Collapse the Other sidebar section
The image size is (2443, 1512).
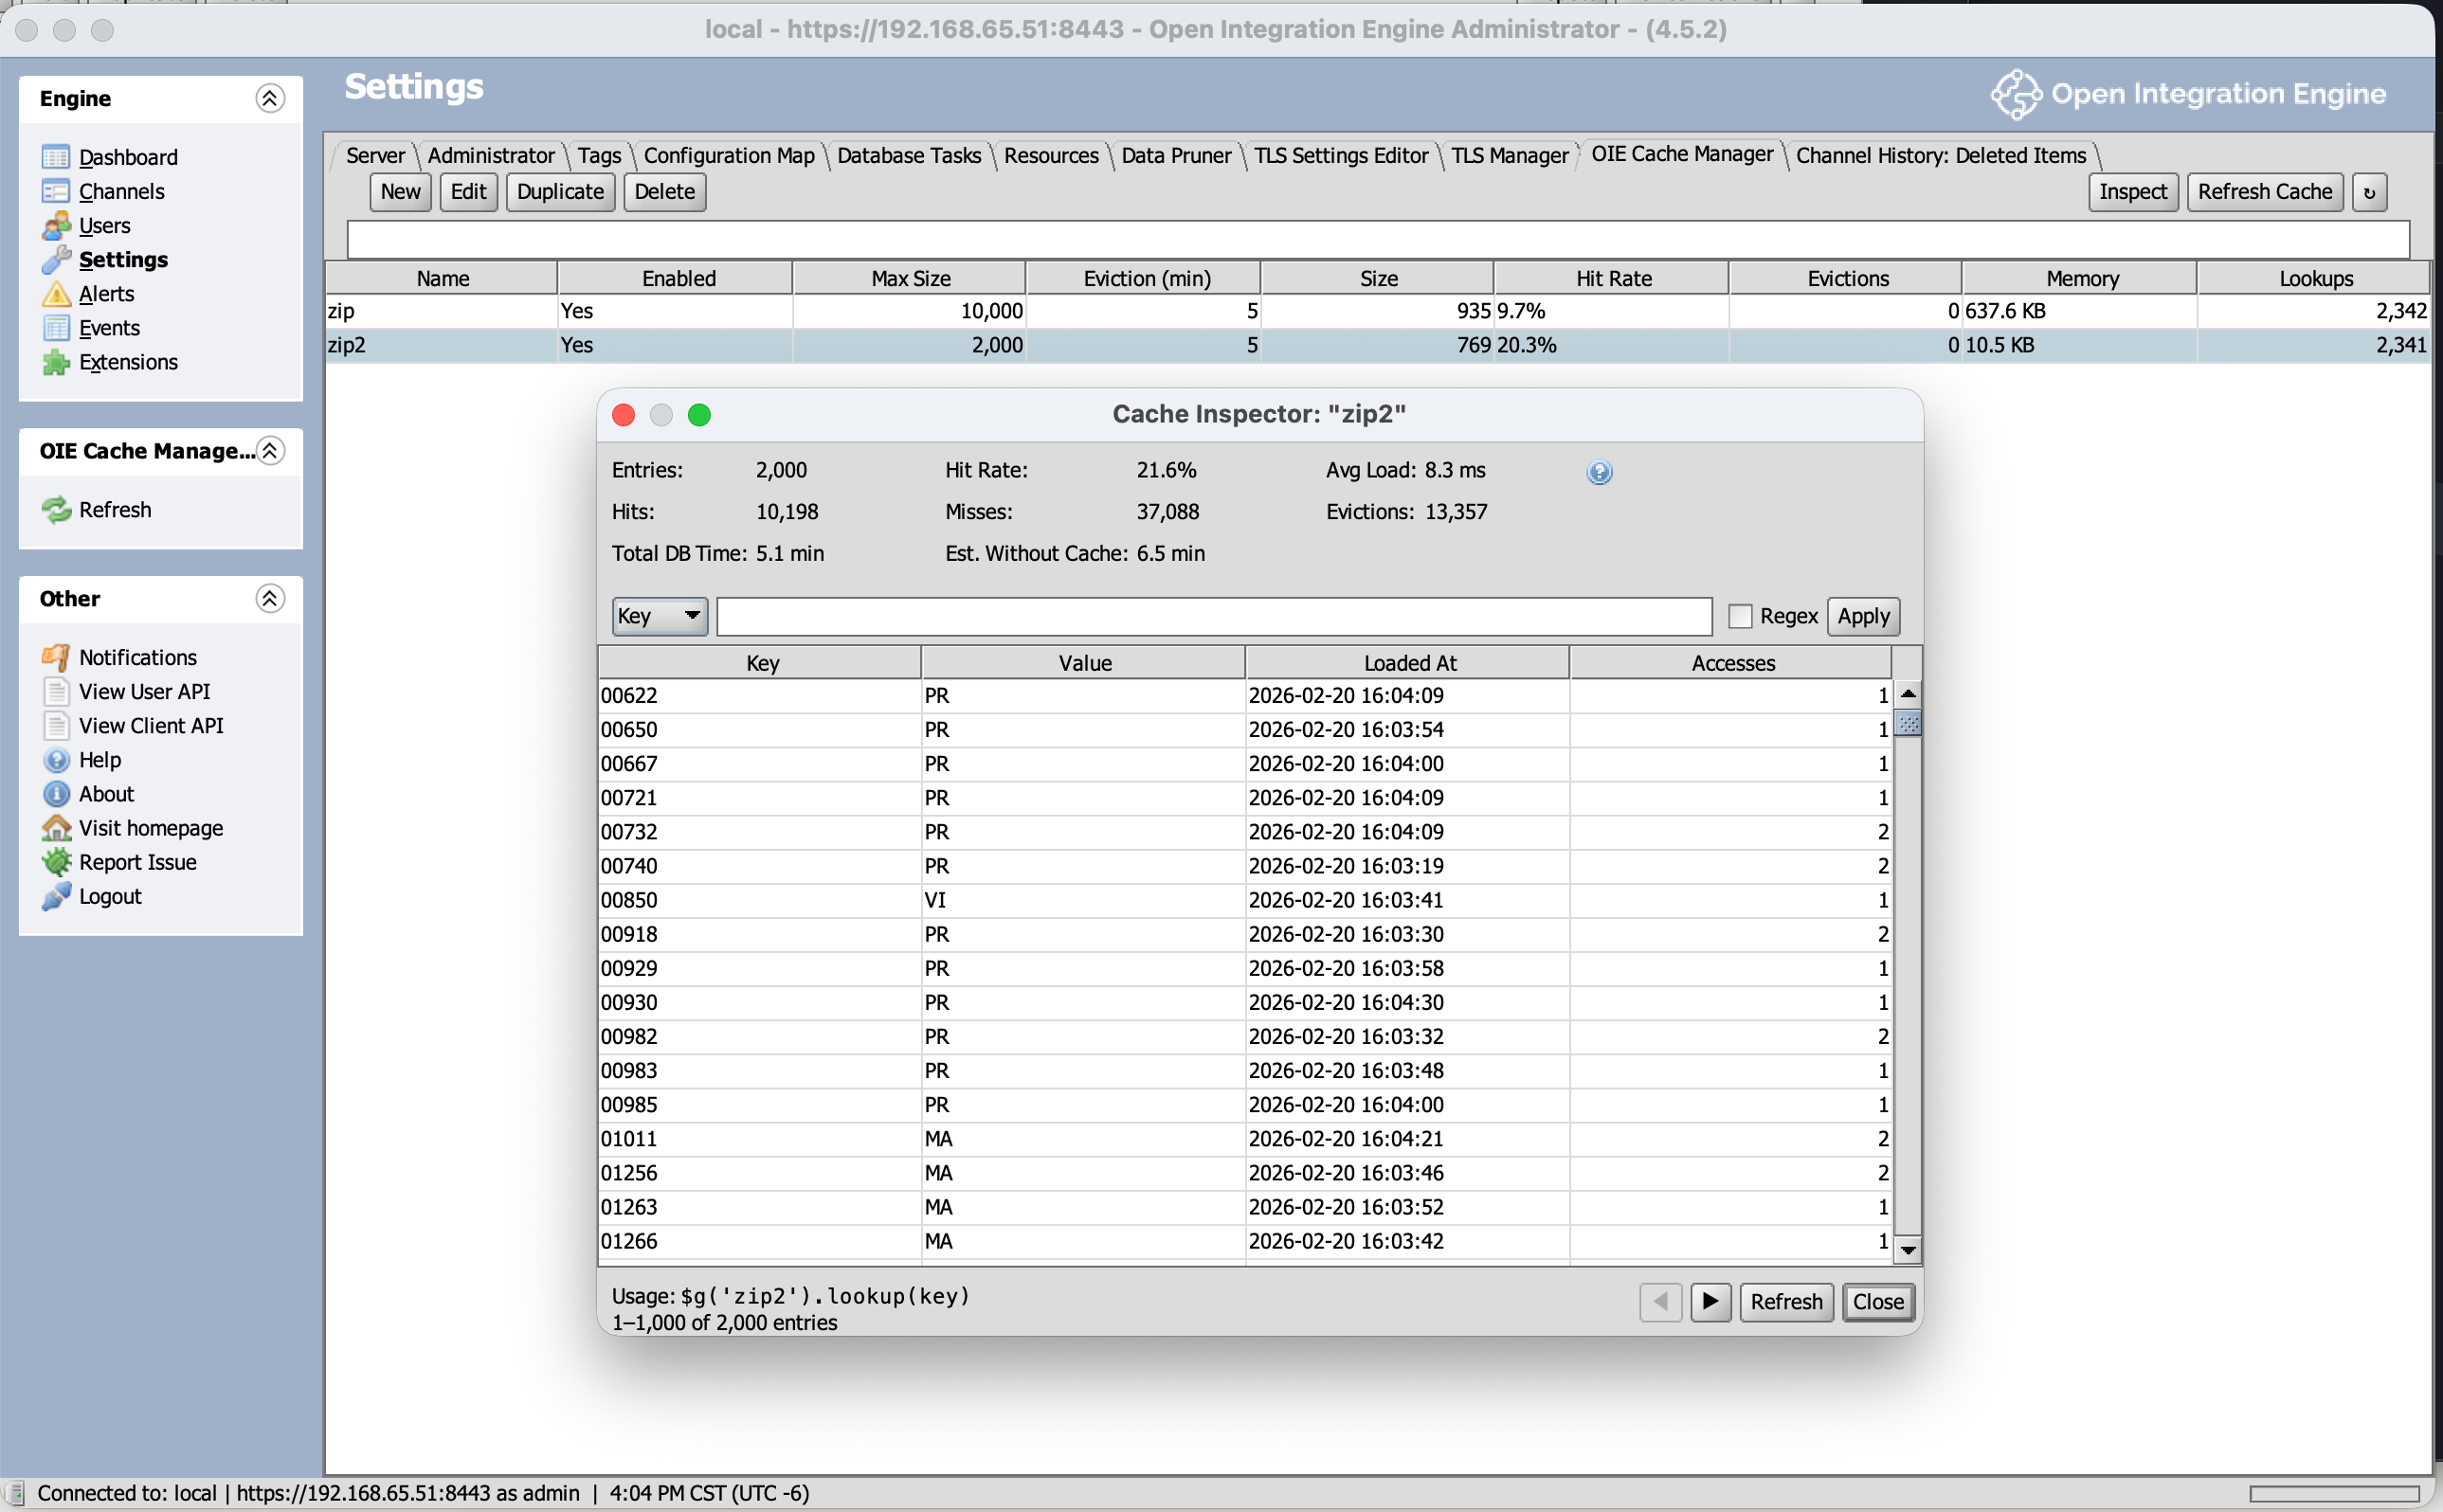tap(268, 598)
